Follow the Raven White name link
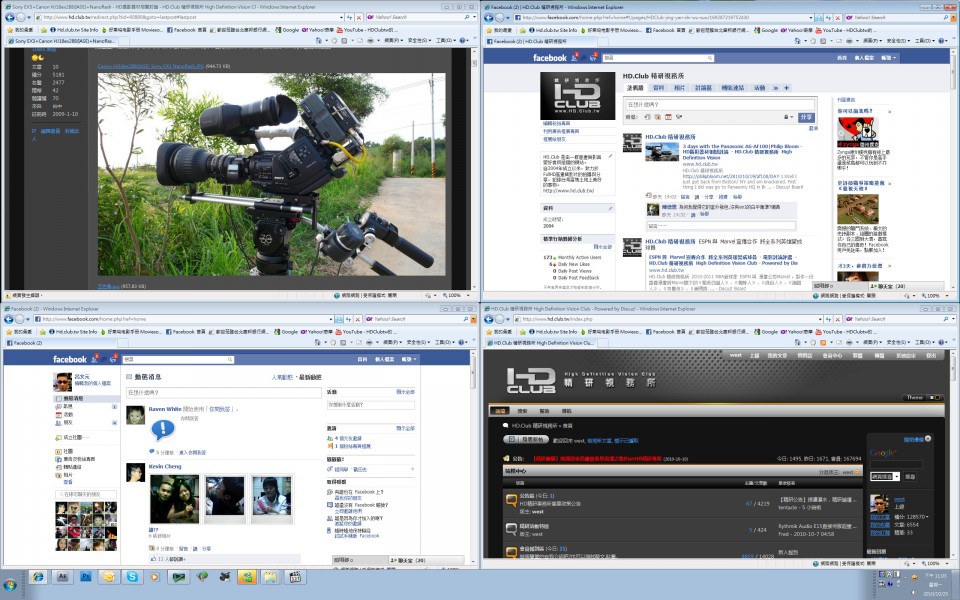The width and height of the screenshot is (960, 600). click(165, 409)
